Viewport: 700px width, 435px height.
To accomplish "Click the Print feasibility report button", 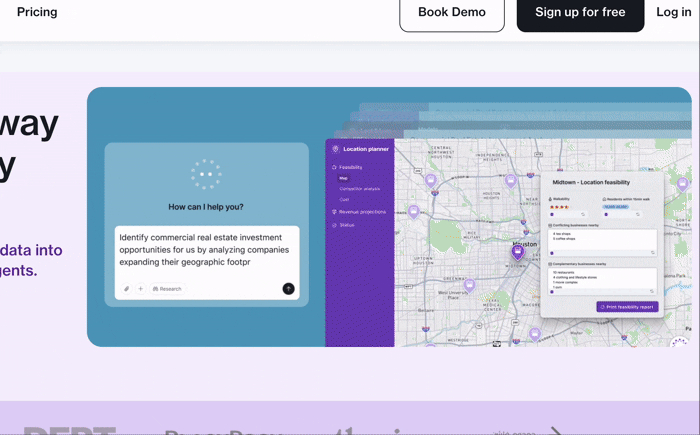I will coord(627,307).
